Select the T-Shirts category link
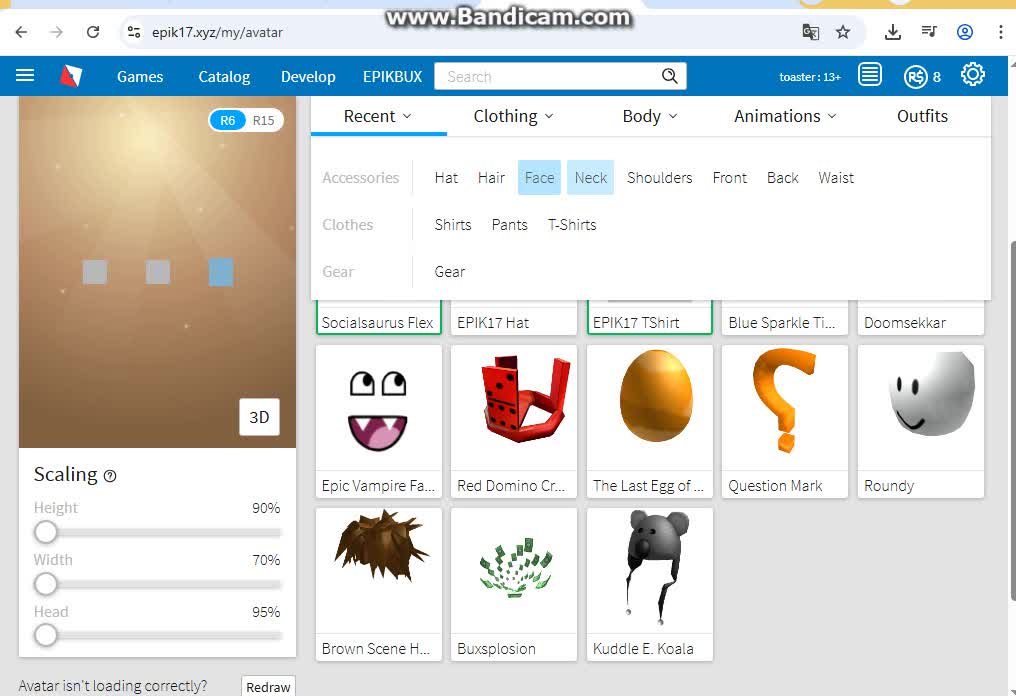The height and width of the screenshot is (696, 1016). pos(572,225)
